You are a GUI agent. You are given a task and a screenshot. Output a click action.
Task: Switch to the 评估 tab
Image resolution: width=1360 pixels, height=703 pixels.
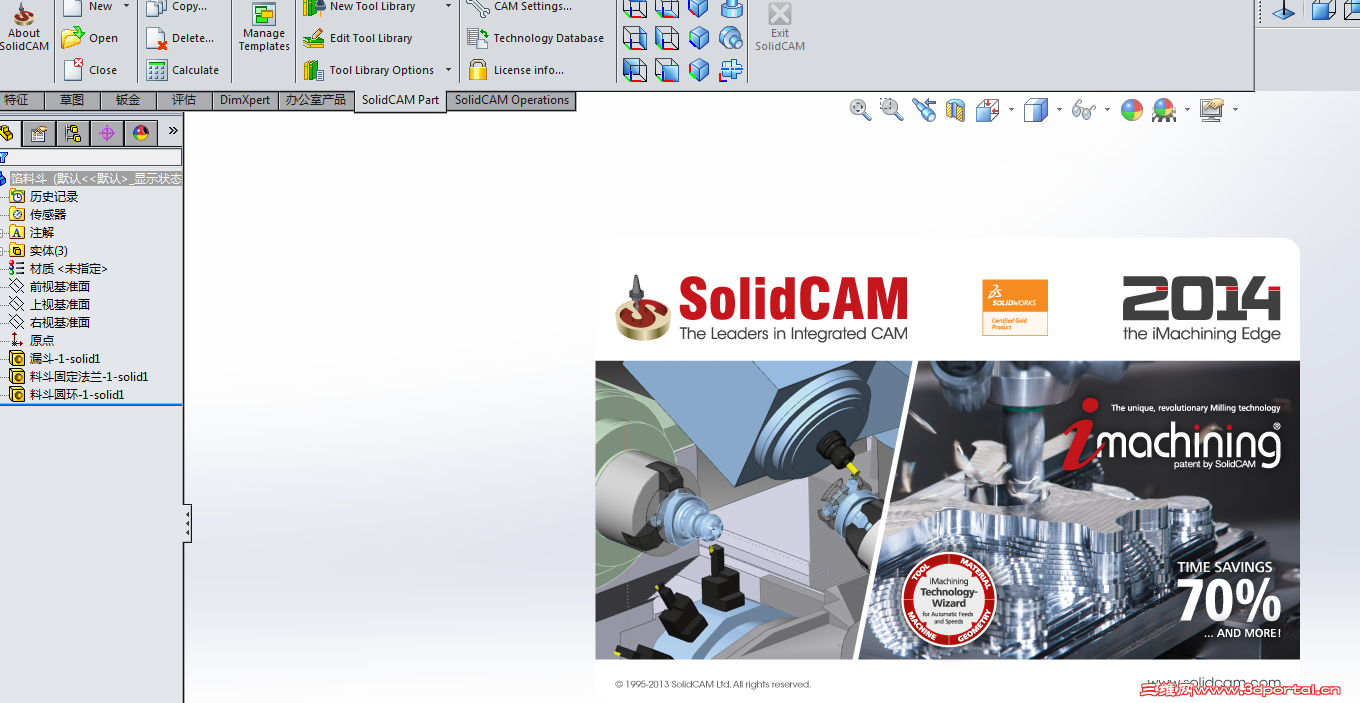pos(184,100)
